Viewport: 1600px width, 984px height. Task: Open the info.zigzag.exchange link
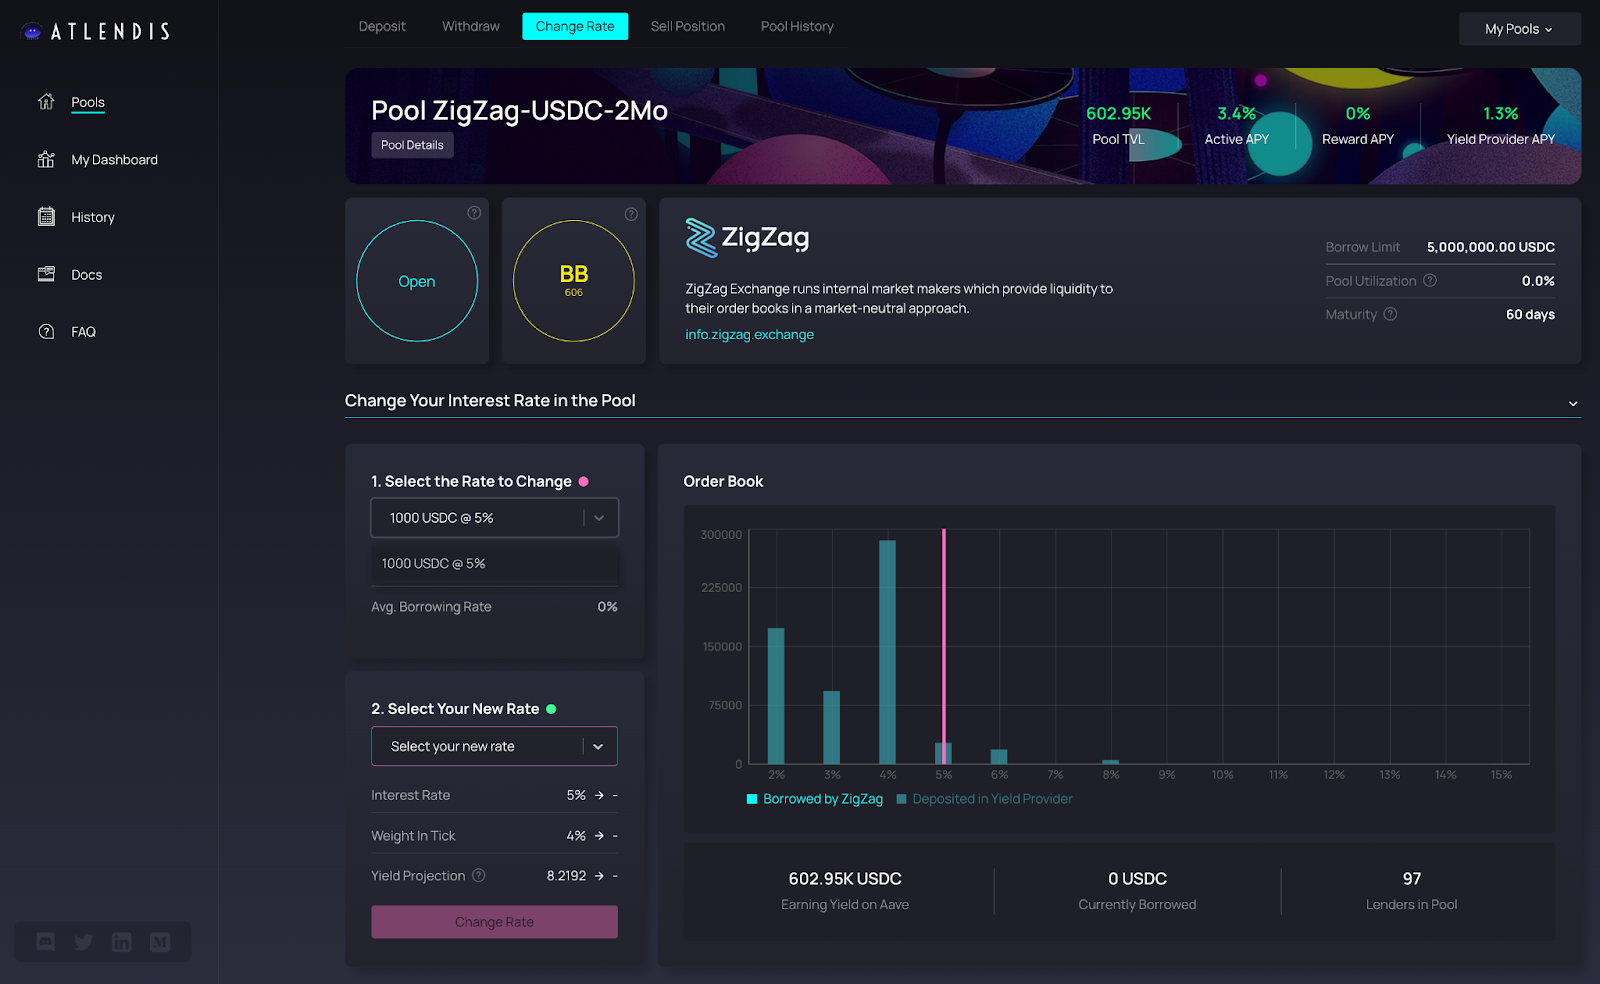[749, 334]
